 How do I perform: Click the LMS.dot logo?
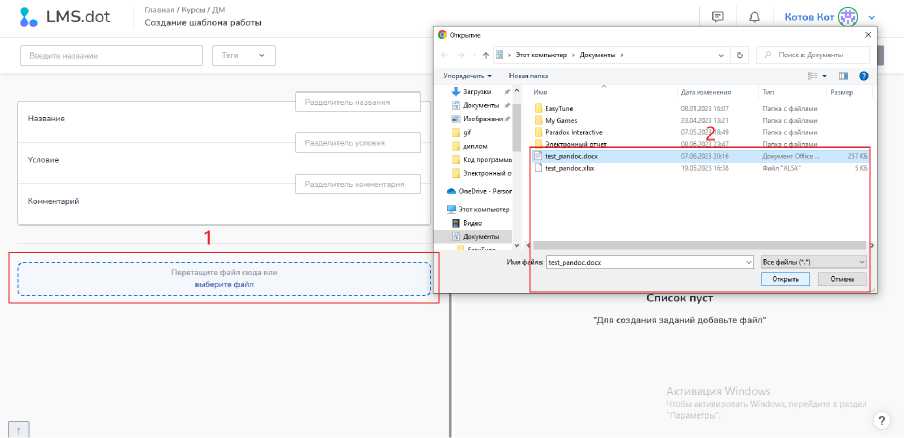click(65, 17)
